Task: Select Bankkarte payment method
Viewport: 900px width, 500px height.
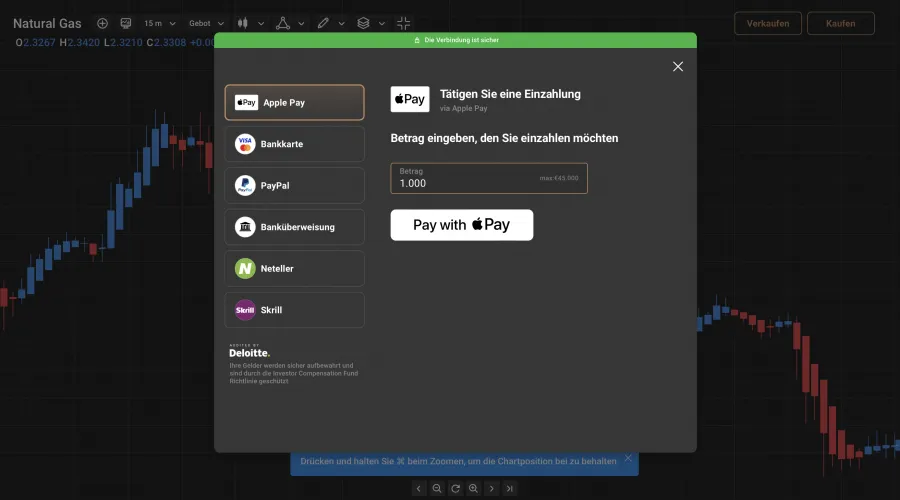Action: (x=294, y=144)
